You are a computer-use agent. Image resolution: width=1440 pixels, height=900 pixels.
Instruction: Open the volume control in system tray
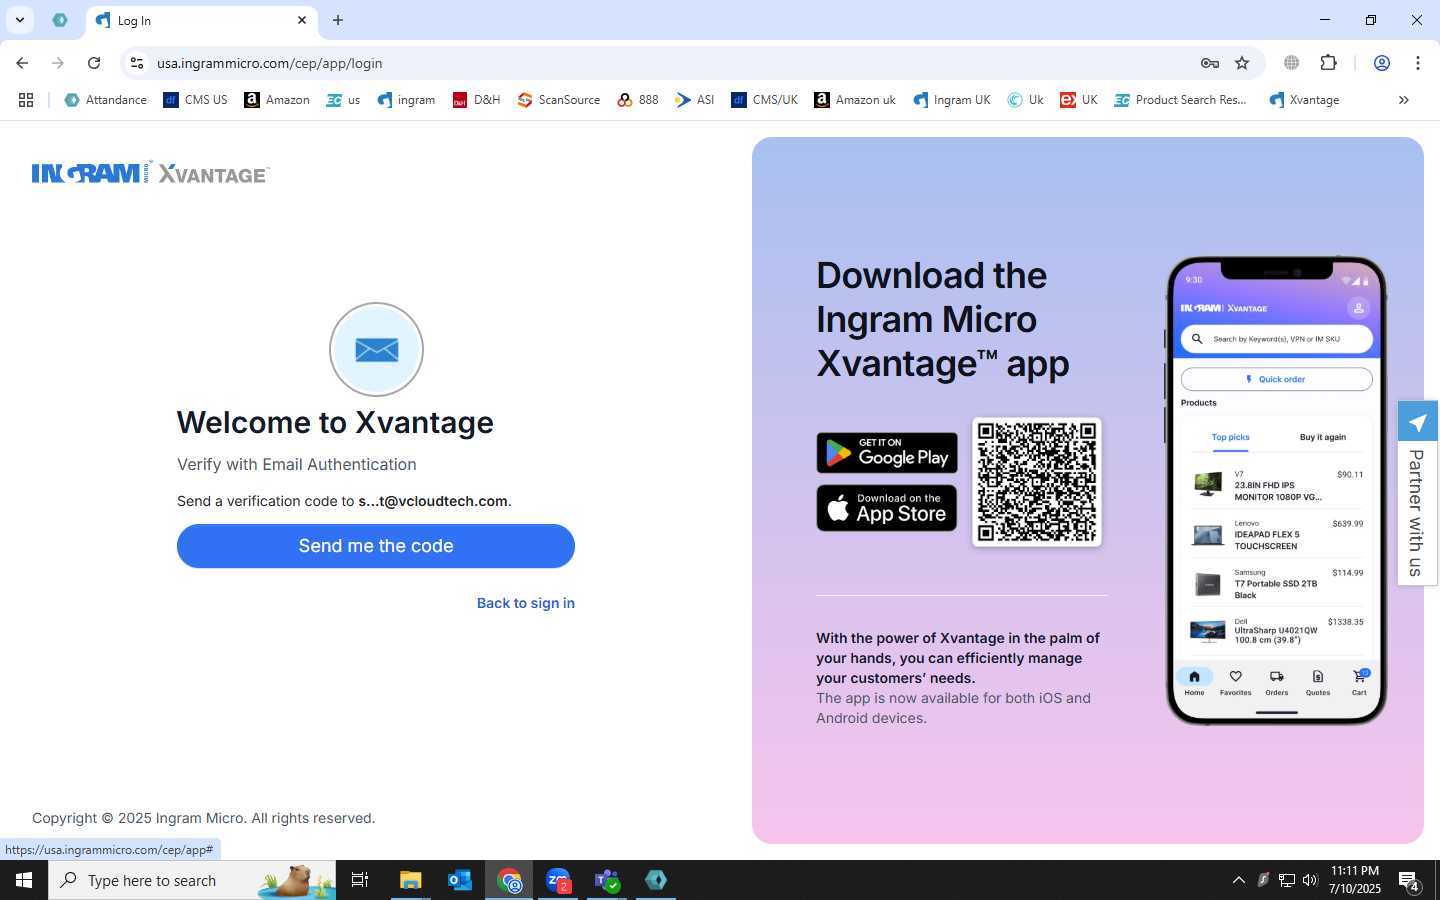tap(1310, 880)
